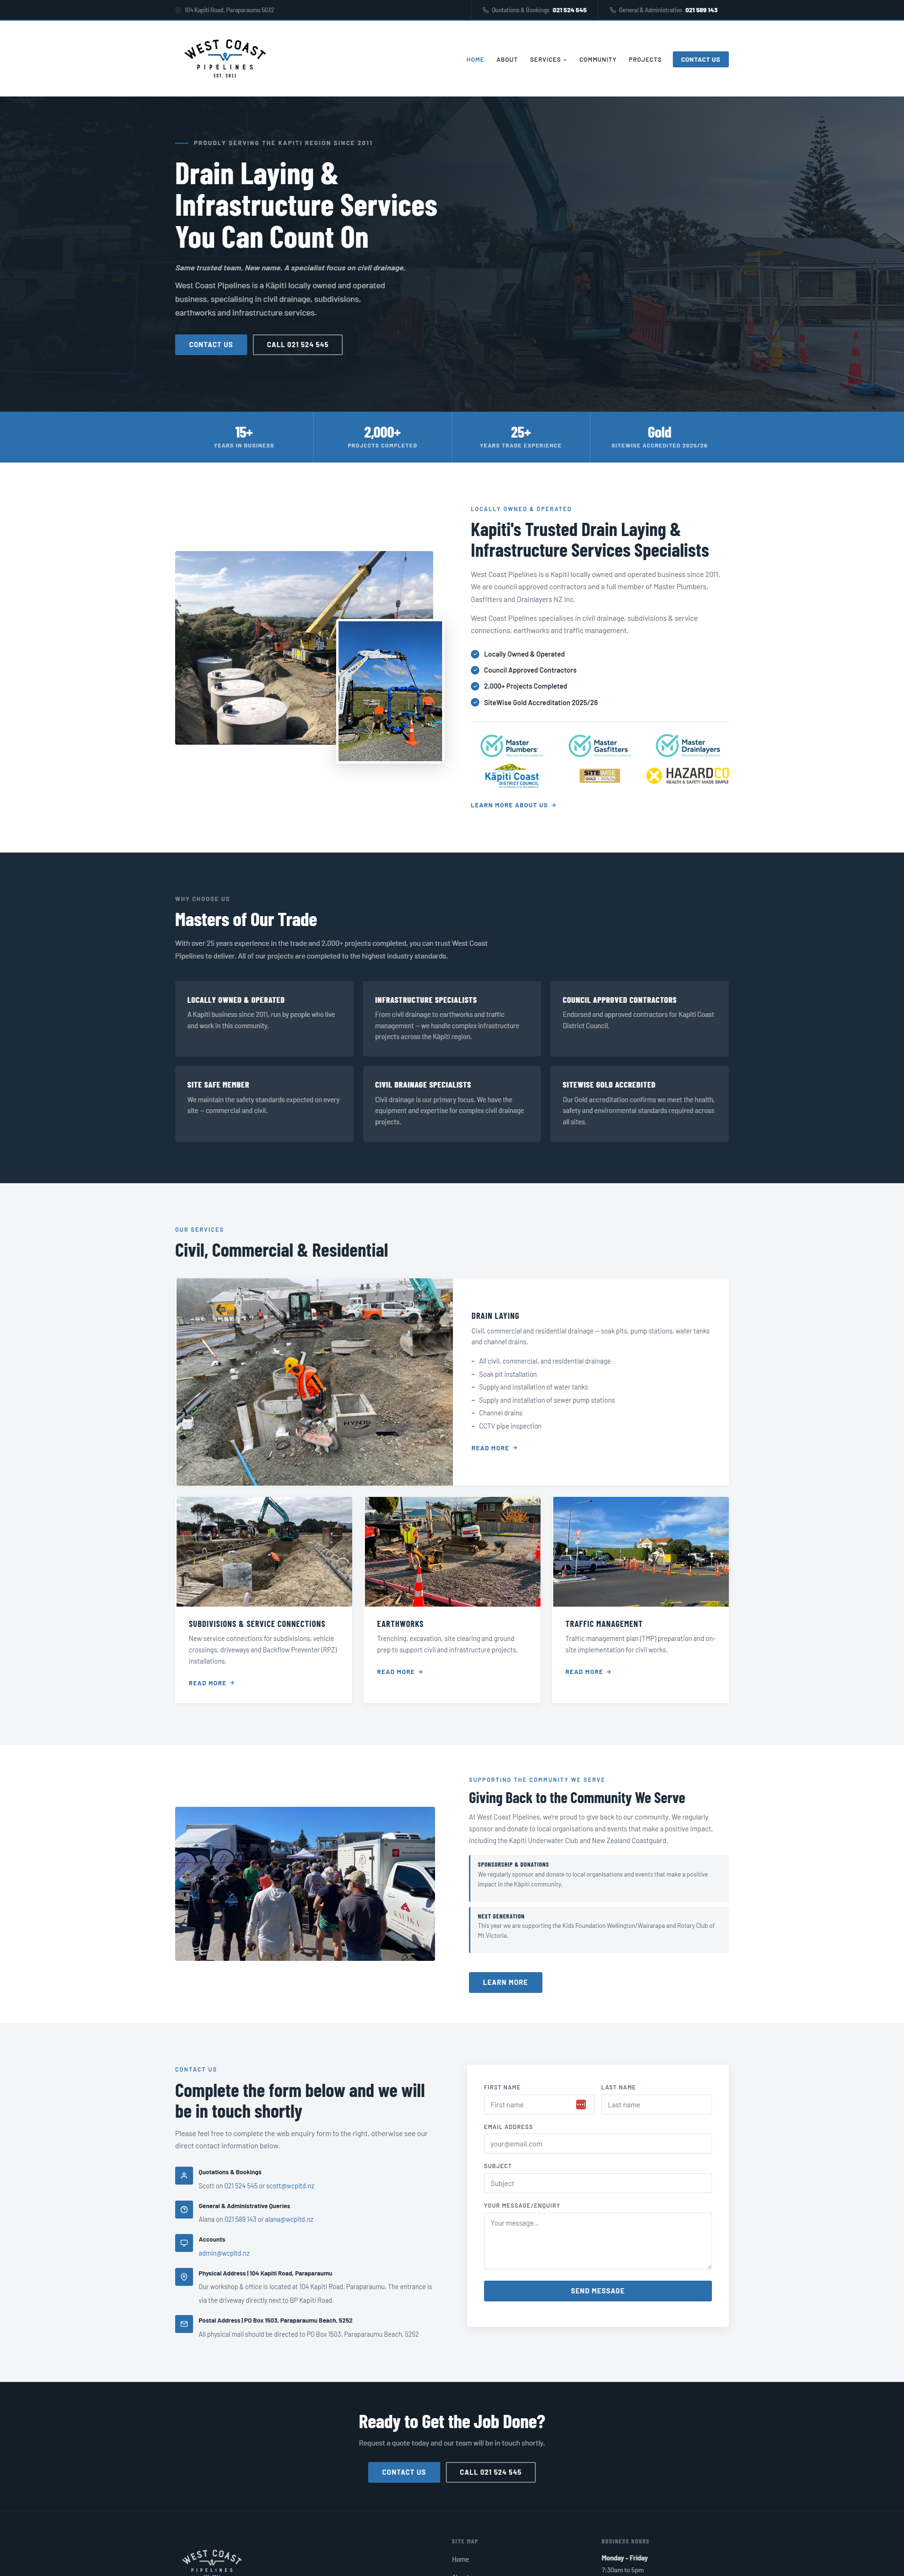Click Scott's 021 524 545 number in the contact list
The height and width of the screenshot is (2576, 904).
(x=241, y=2186)
